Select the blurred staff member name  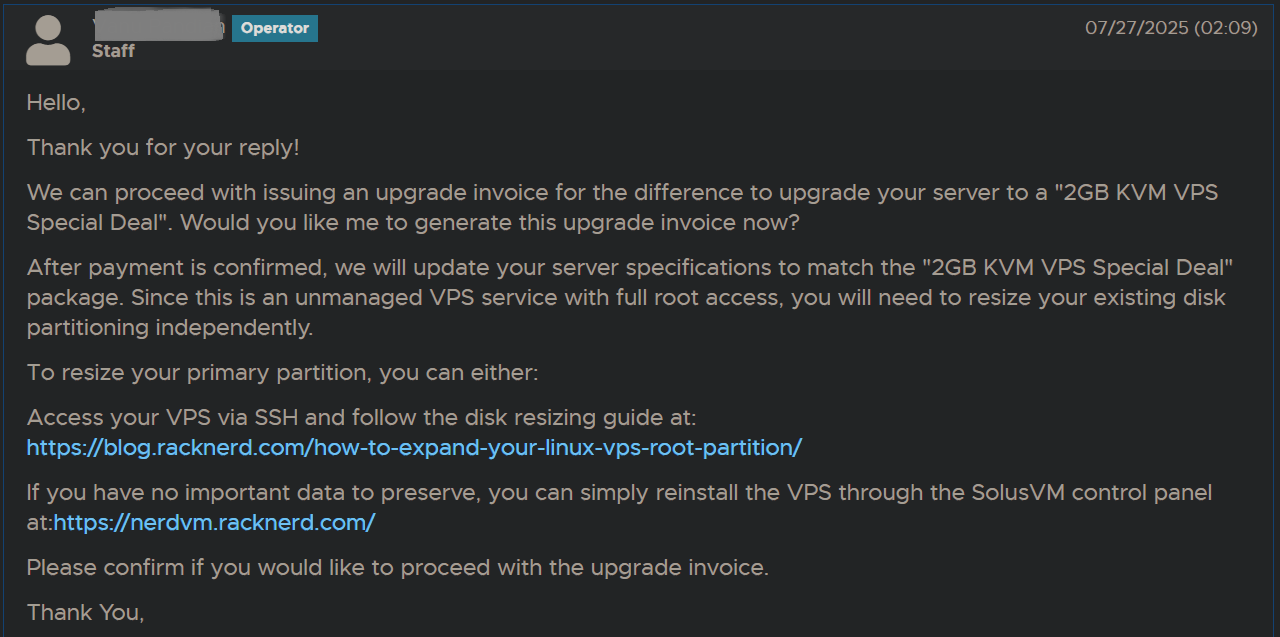click(158, 28)
